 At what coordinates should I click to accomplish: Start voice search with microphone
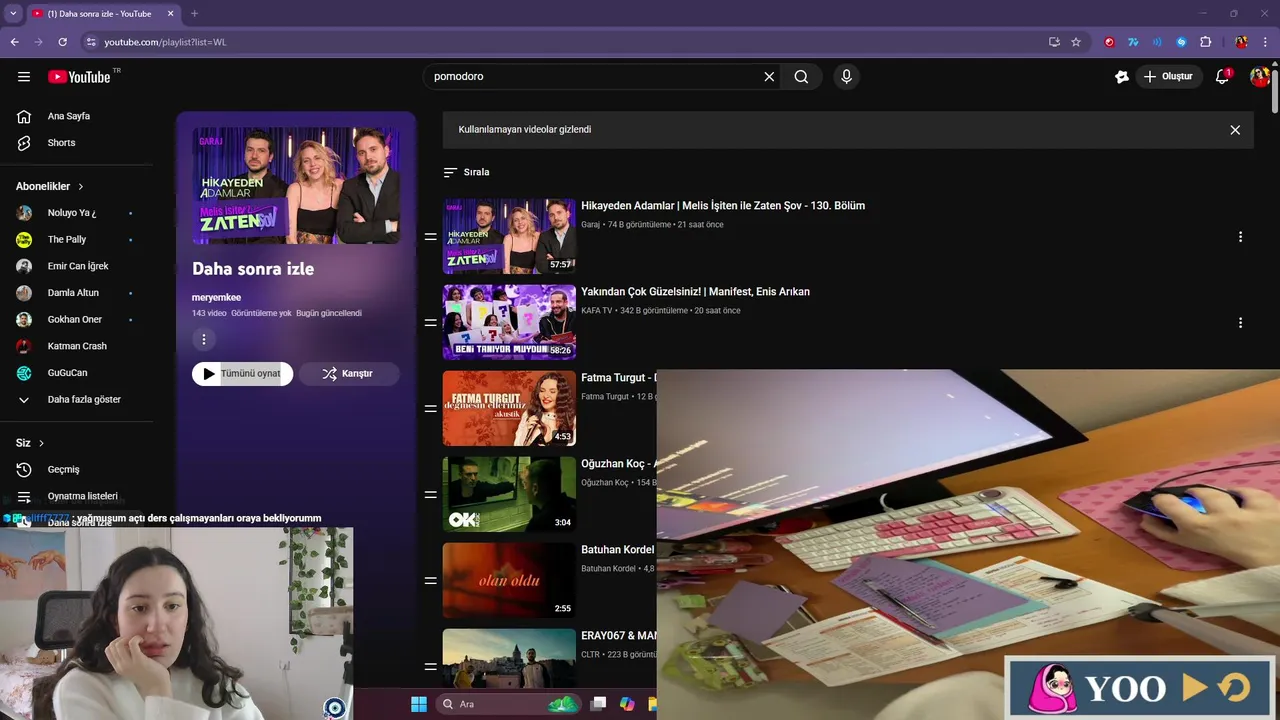click(846, 77)
